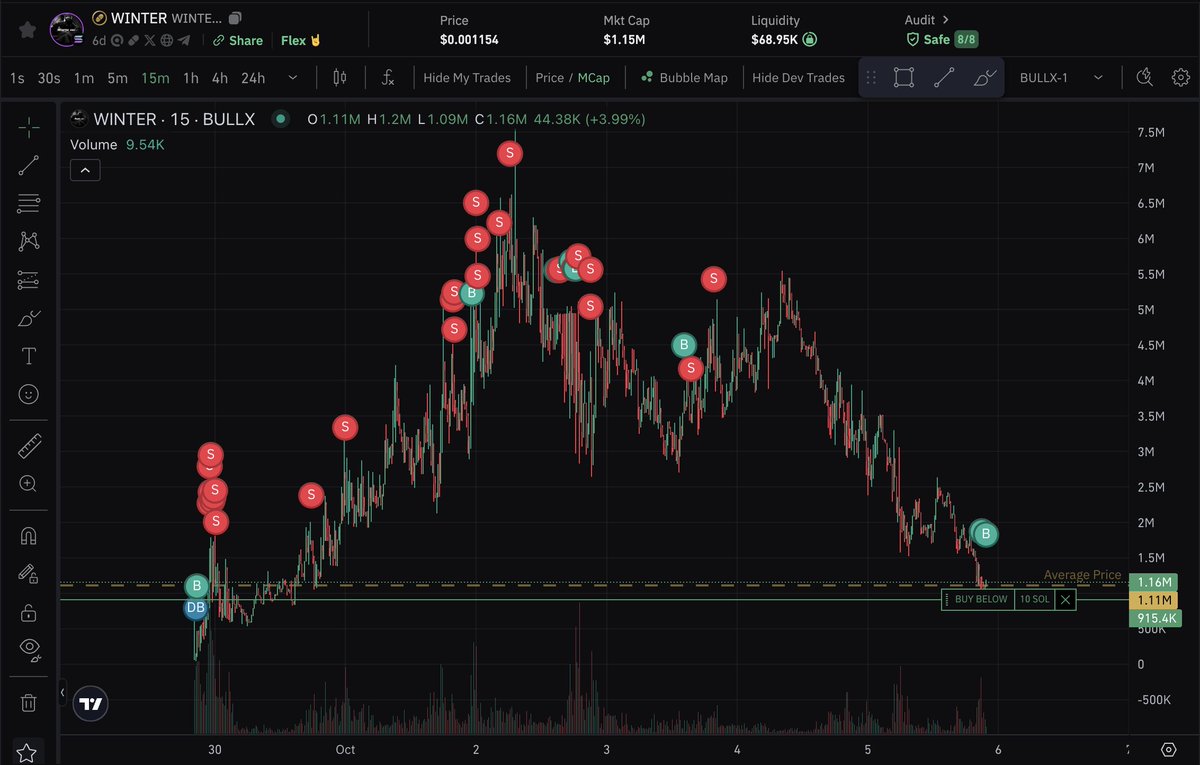This screenshot has height=765, width=1200.
Task: Activate the zoom in tool
Action: (x=29, y=484)
